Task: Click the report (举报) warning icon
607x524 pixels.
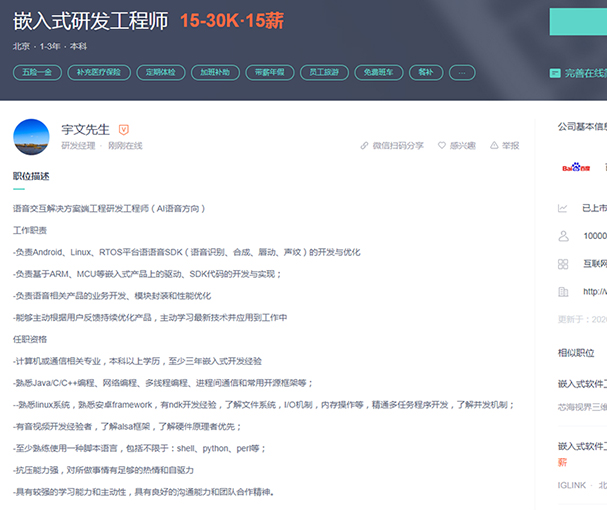Action: [x=493, y=146]
